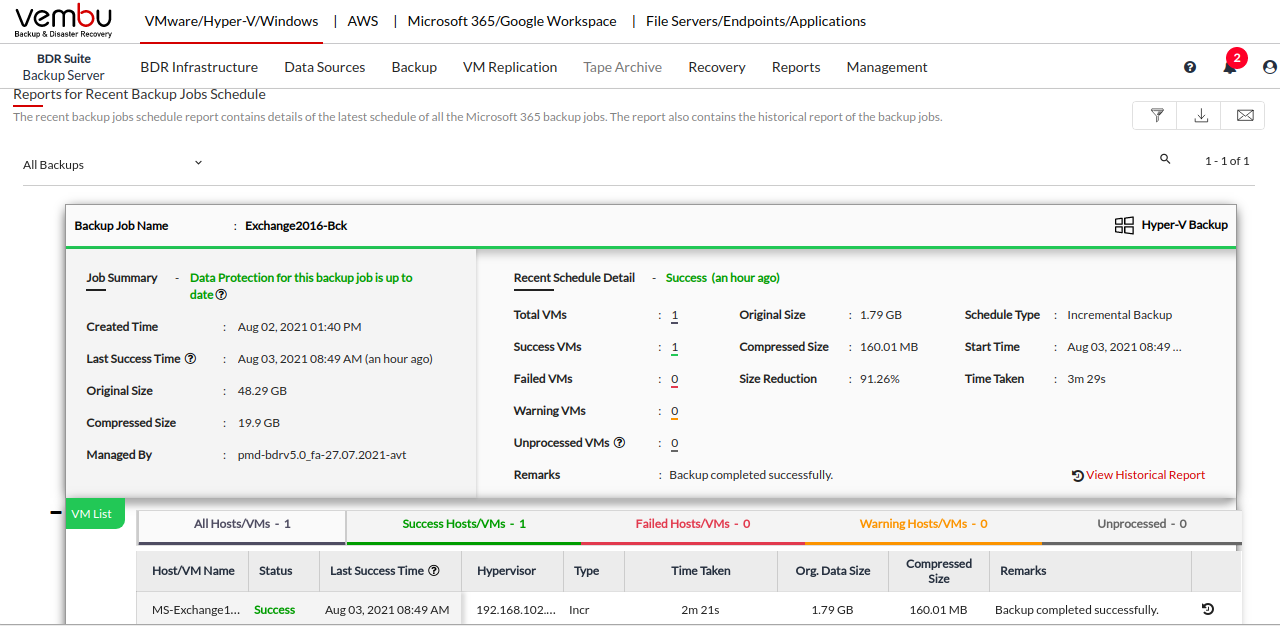Switch to File Servers/Endpoints/Applications tab
The width and height of the screenshot is (1280, 626).
(x=756, y=21)
